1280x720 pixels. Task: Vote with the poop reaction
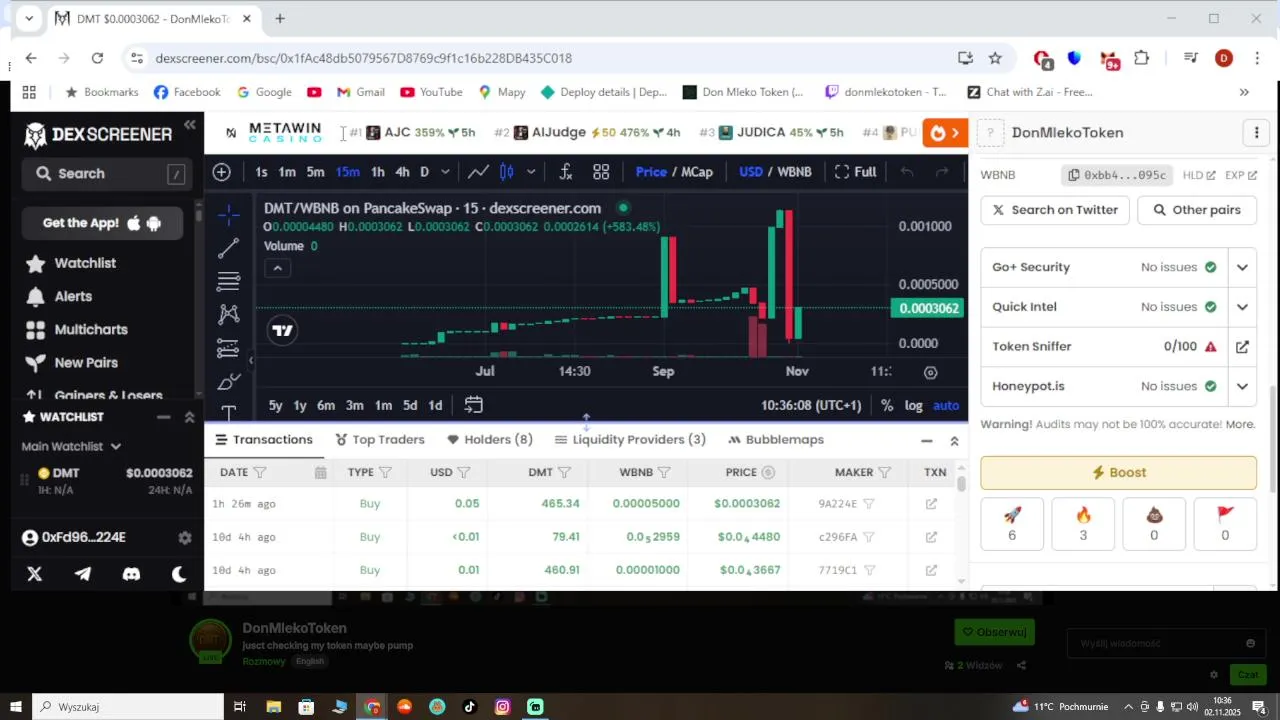tap(1154, 524)
